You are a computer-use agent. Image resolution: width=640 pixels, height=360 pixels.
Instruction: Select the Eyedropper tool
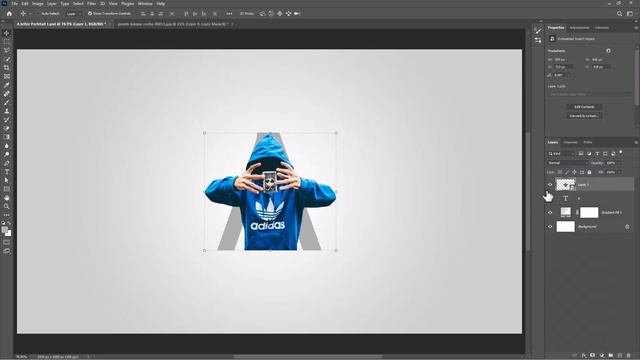click(7, 85)
